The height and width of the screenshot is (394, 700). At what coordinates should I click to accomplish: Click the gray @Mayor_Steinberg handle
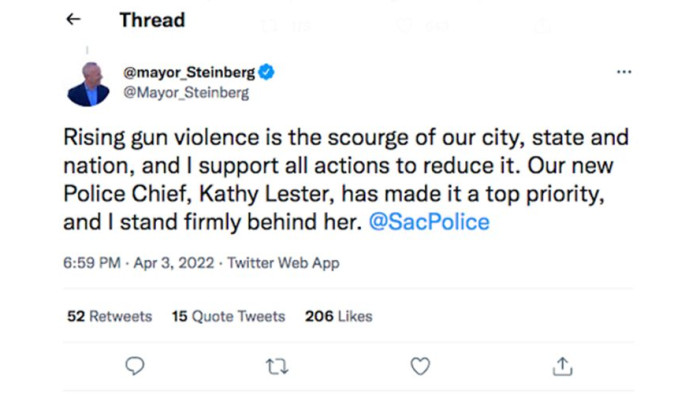click(x=186, y=93)
